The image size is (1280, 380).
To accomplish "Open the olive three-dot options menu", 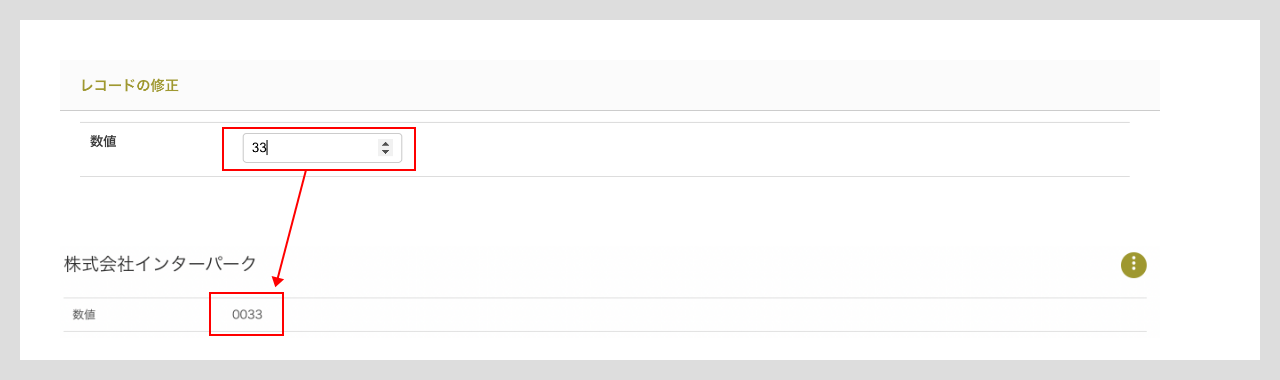I will 1133,265.
